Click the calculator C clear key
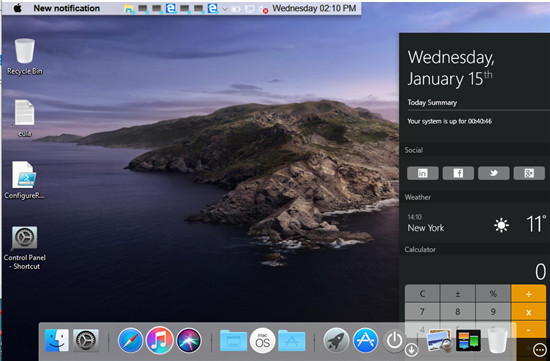 point(422,294)
